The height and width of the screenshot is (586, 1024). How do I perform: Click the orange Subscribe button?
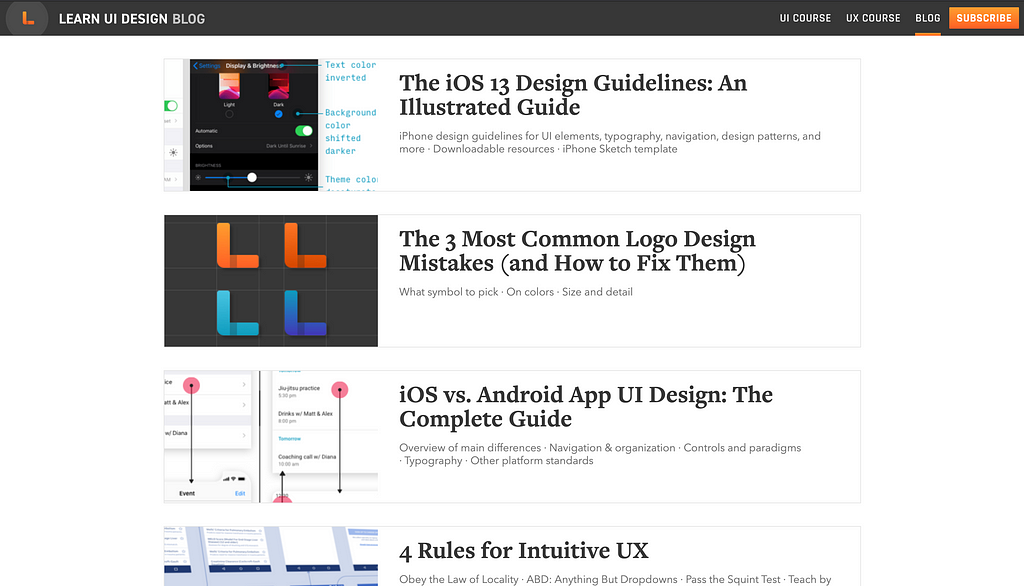tap(984, 18)
